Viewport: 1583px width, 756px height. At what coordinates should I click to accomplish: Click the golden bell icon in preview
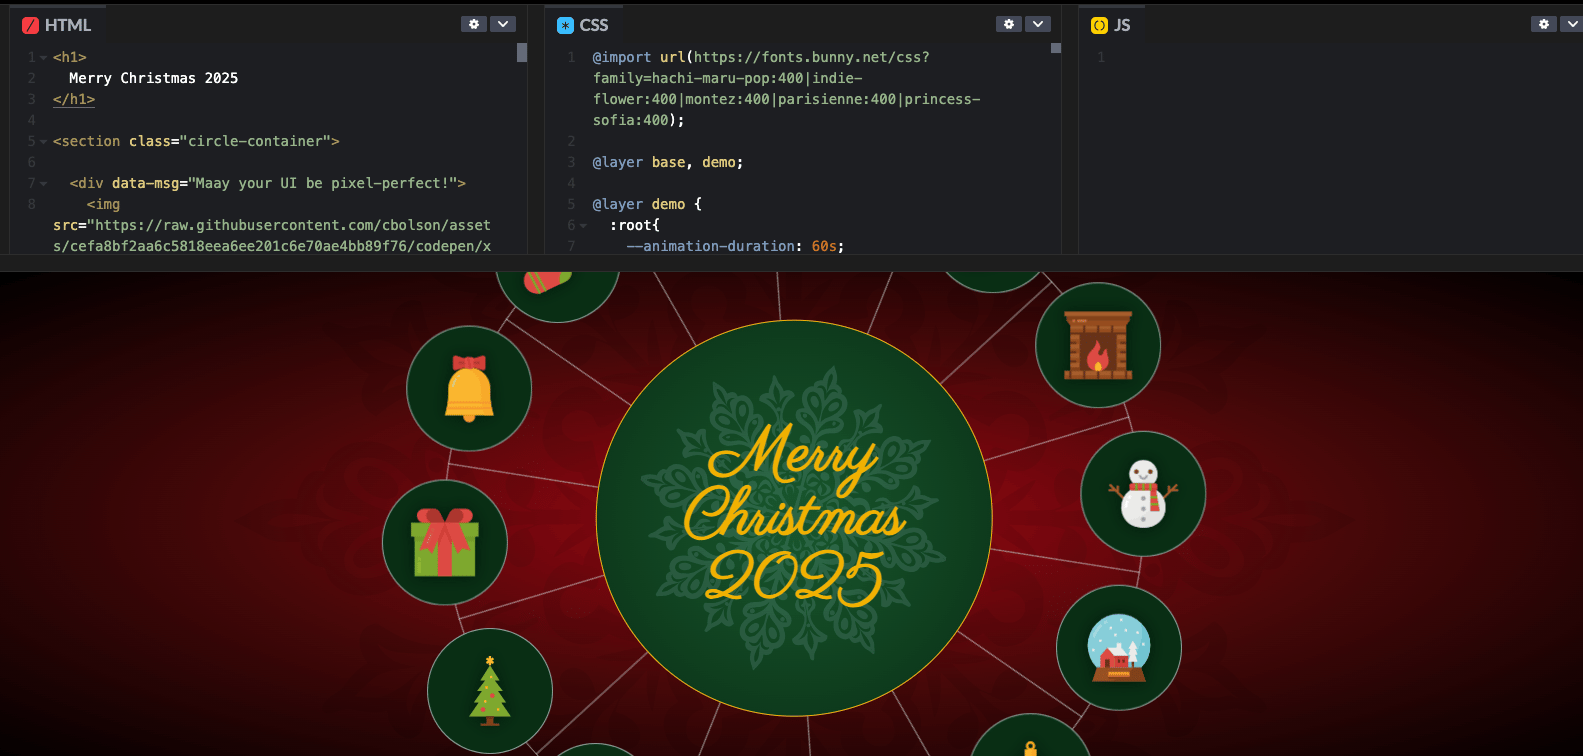(469, 389)
